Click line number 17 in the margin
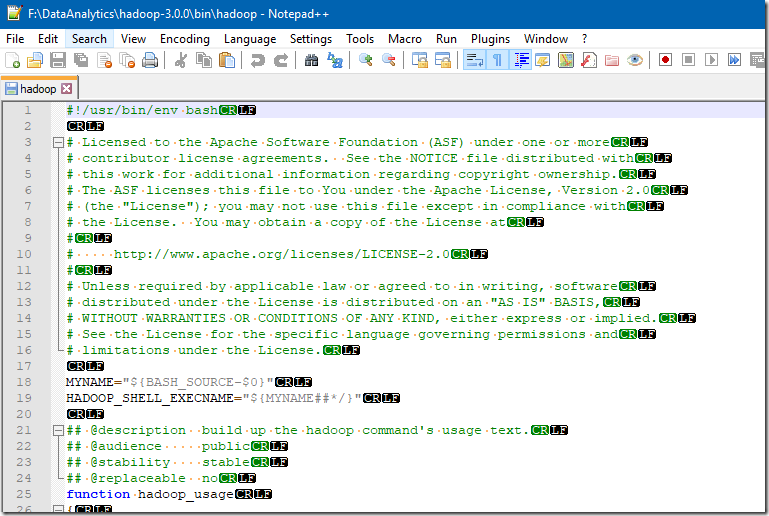Screen dimensions: 769x516 point(24,366)
